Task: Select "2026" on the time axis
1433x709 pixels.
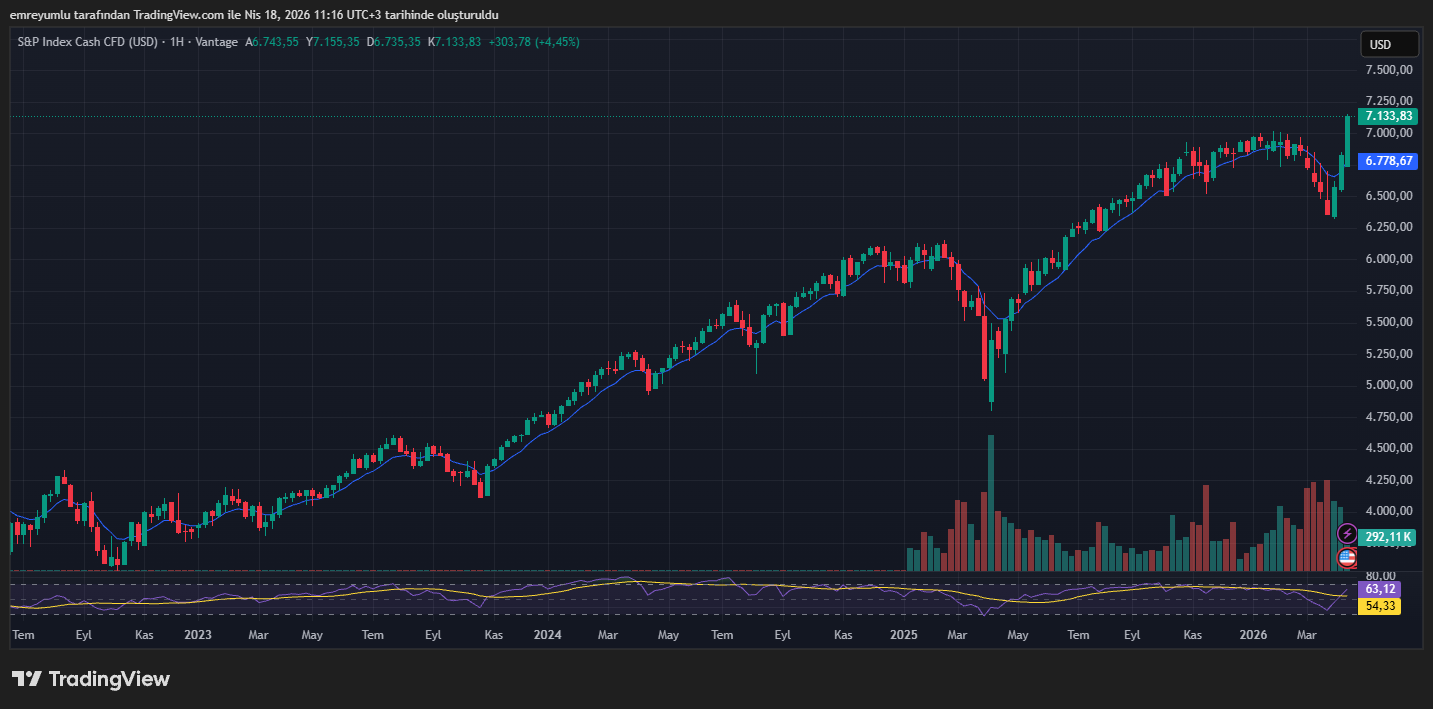Action: tap(1253, 634)
